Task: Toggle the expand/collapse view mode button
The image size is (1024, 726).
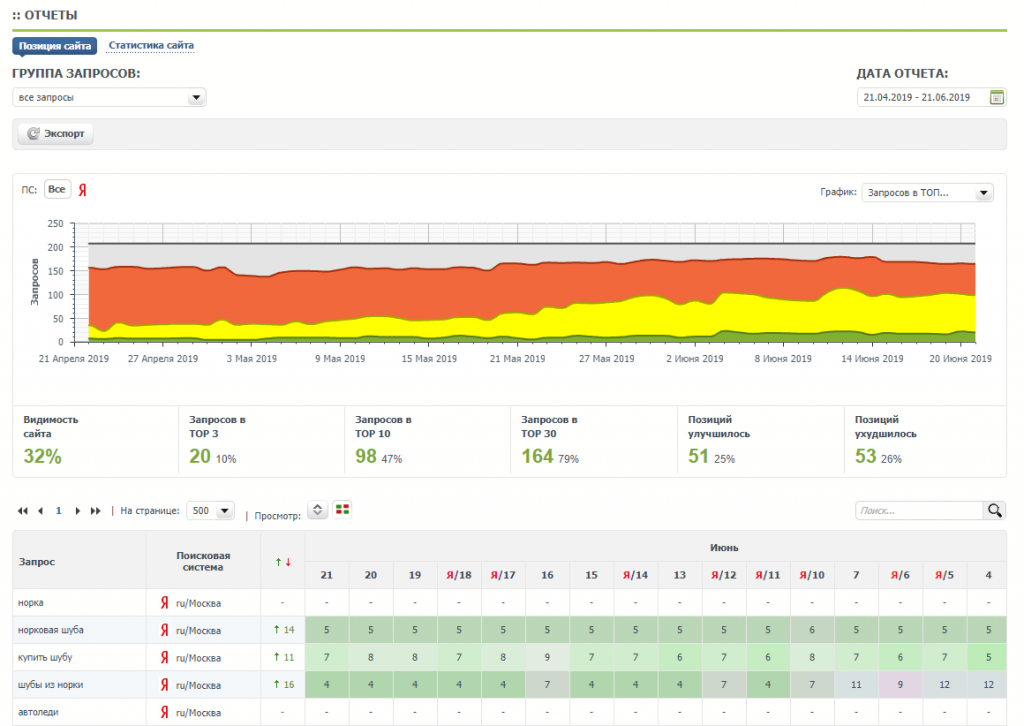Action: pyautogui.click(x=317, y=510)
